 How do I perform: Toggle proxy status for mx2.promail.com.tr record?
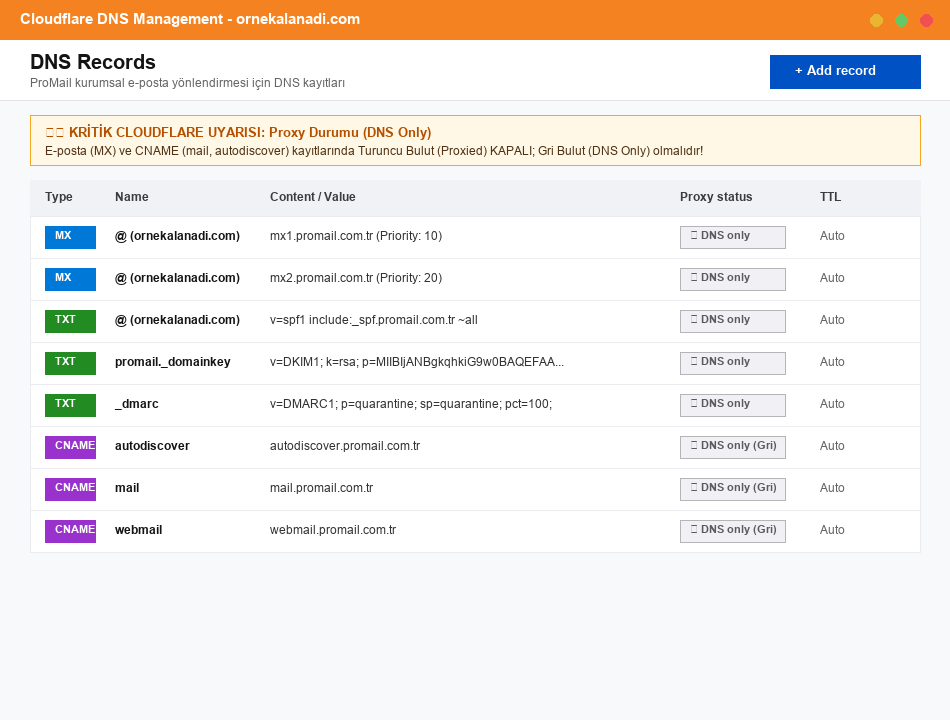(x=732, y=279)
